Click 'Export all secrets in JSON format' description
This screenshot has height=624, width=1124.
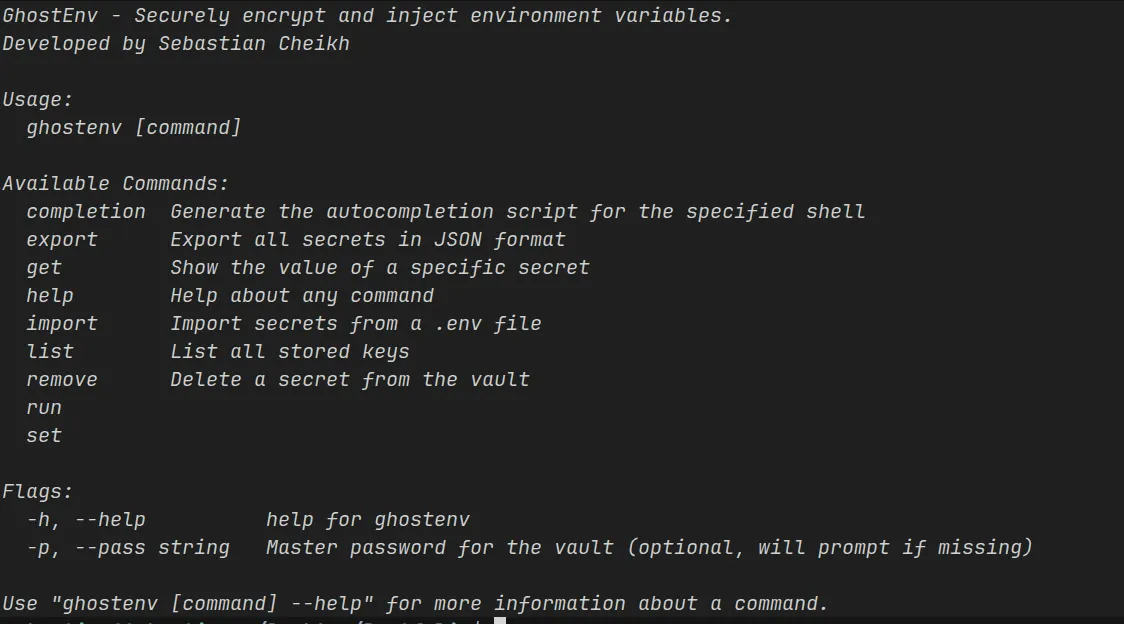[x=368, y=240]
